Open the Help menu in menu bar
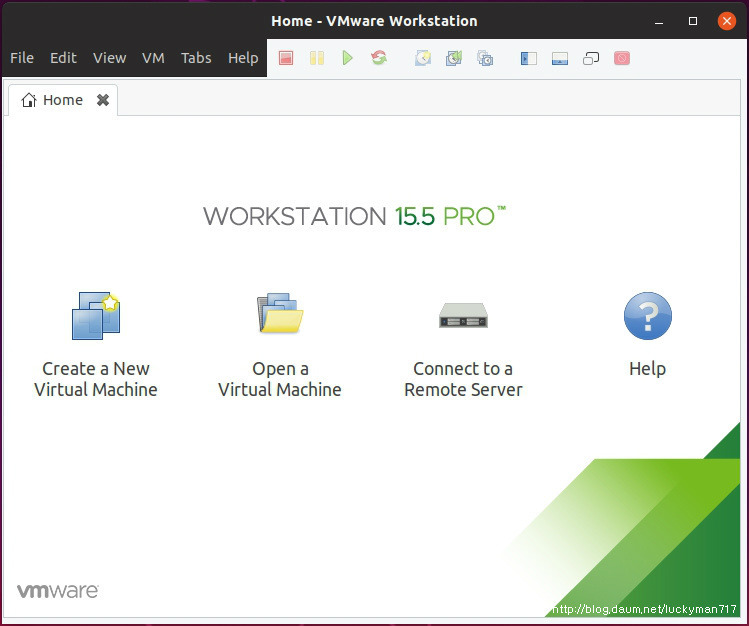The image size is (749, 626). (243, 58)
